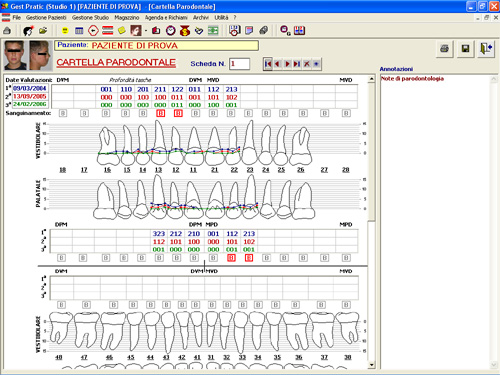500x375 pixels.
Task: Click the frontal patient photo thumbnail
Action: tap(15, 55)
